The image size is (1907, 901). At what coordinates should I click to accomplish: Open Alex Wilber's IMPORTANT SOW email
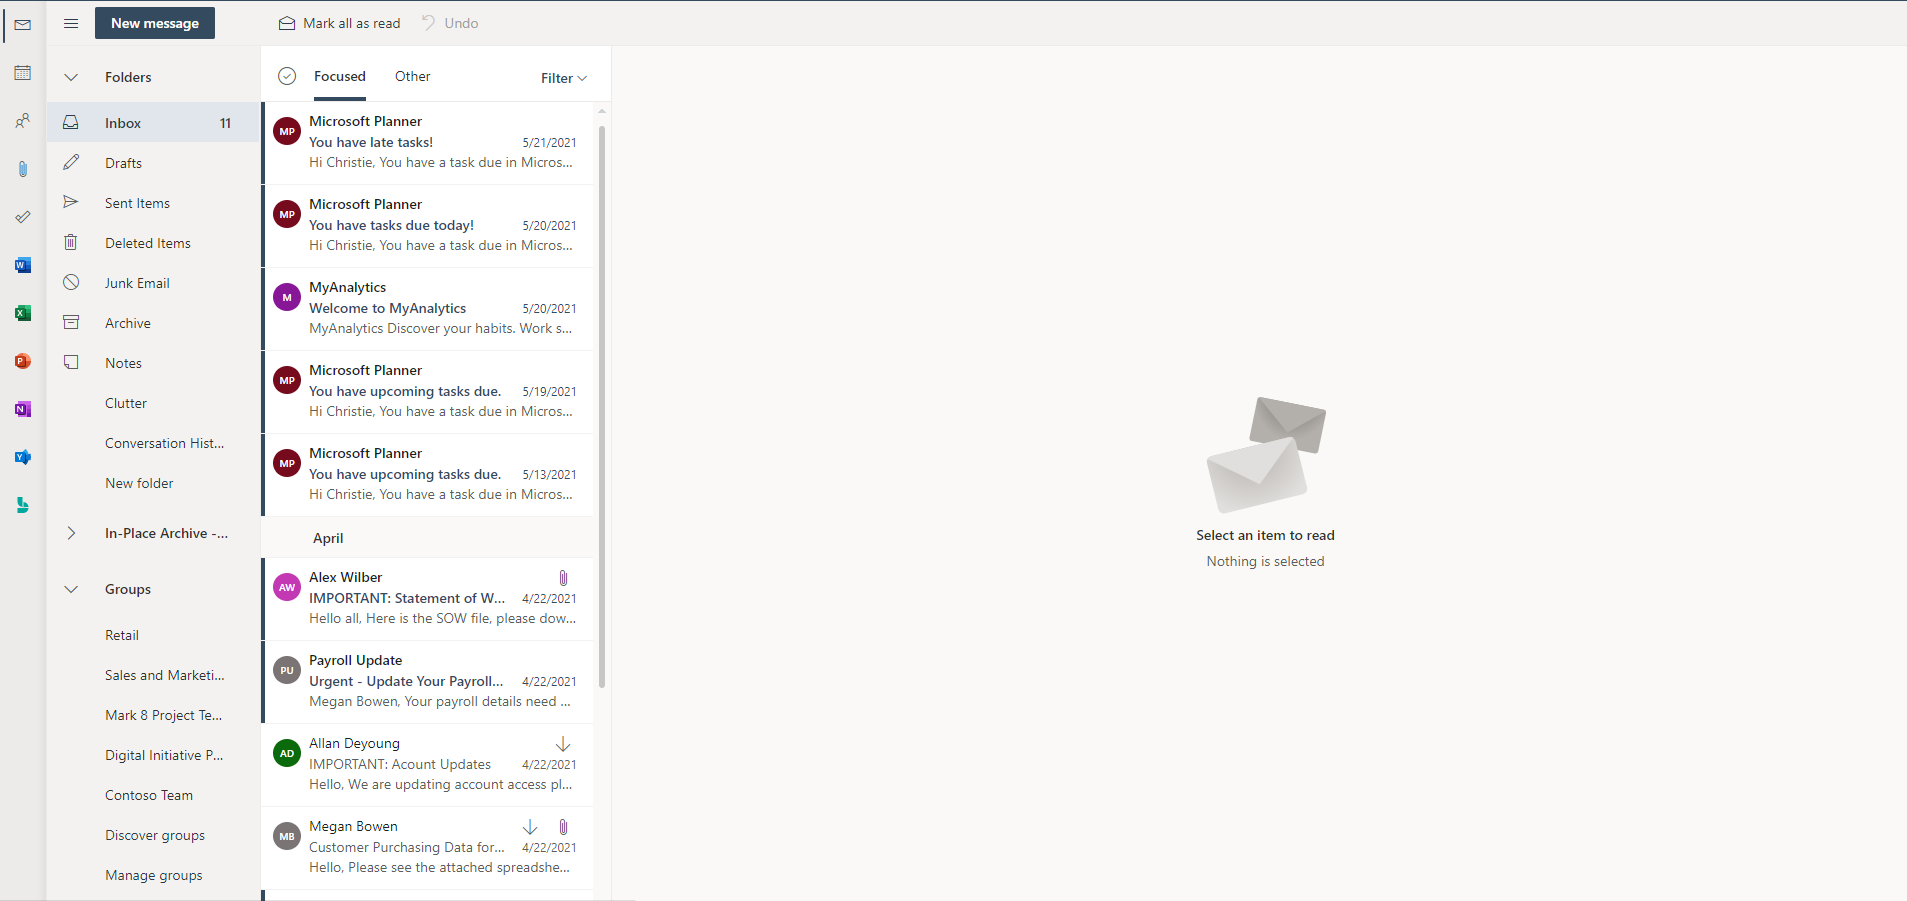pos(428,598)
